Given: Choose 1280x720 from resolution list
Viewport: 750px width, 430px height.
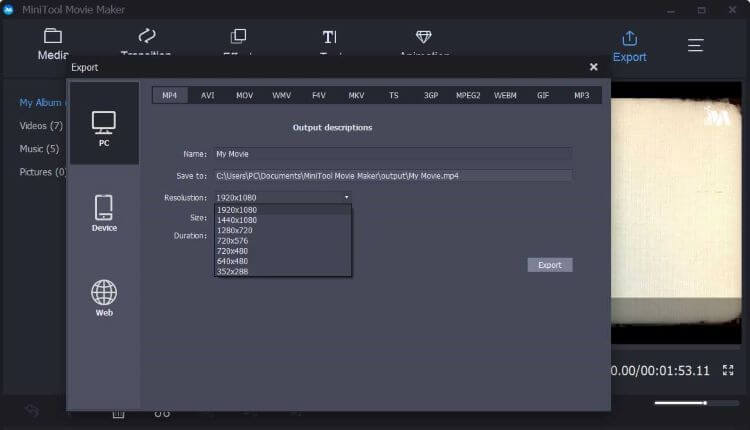Looking at the screenshot, I should 283,230.
